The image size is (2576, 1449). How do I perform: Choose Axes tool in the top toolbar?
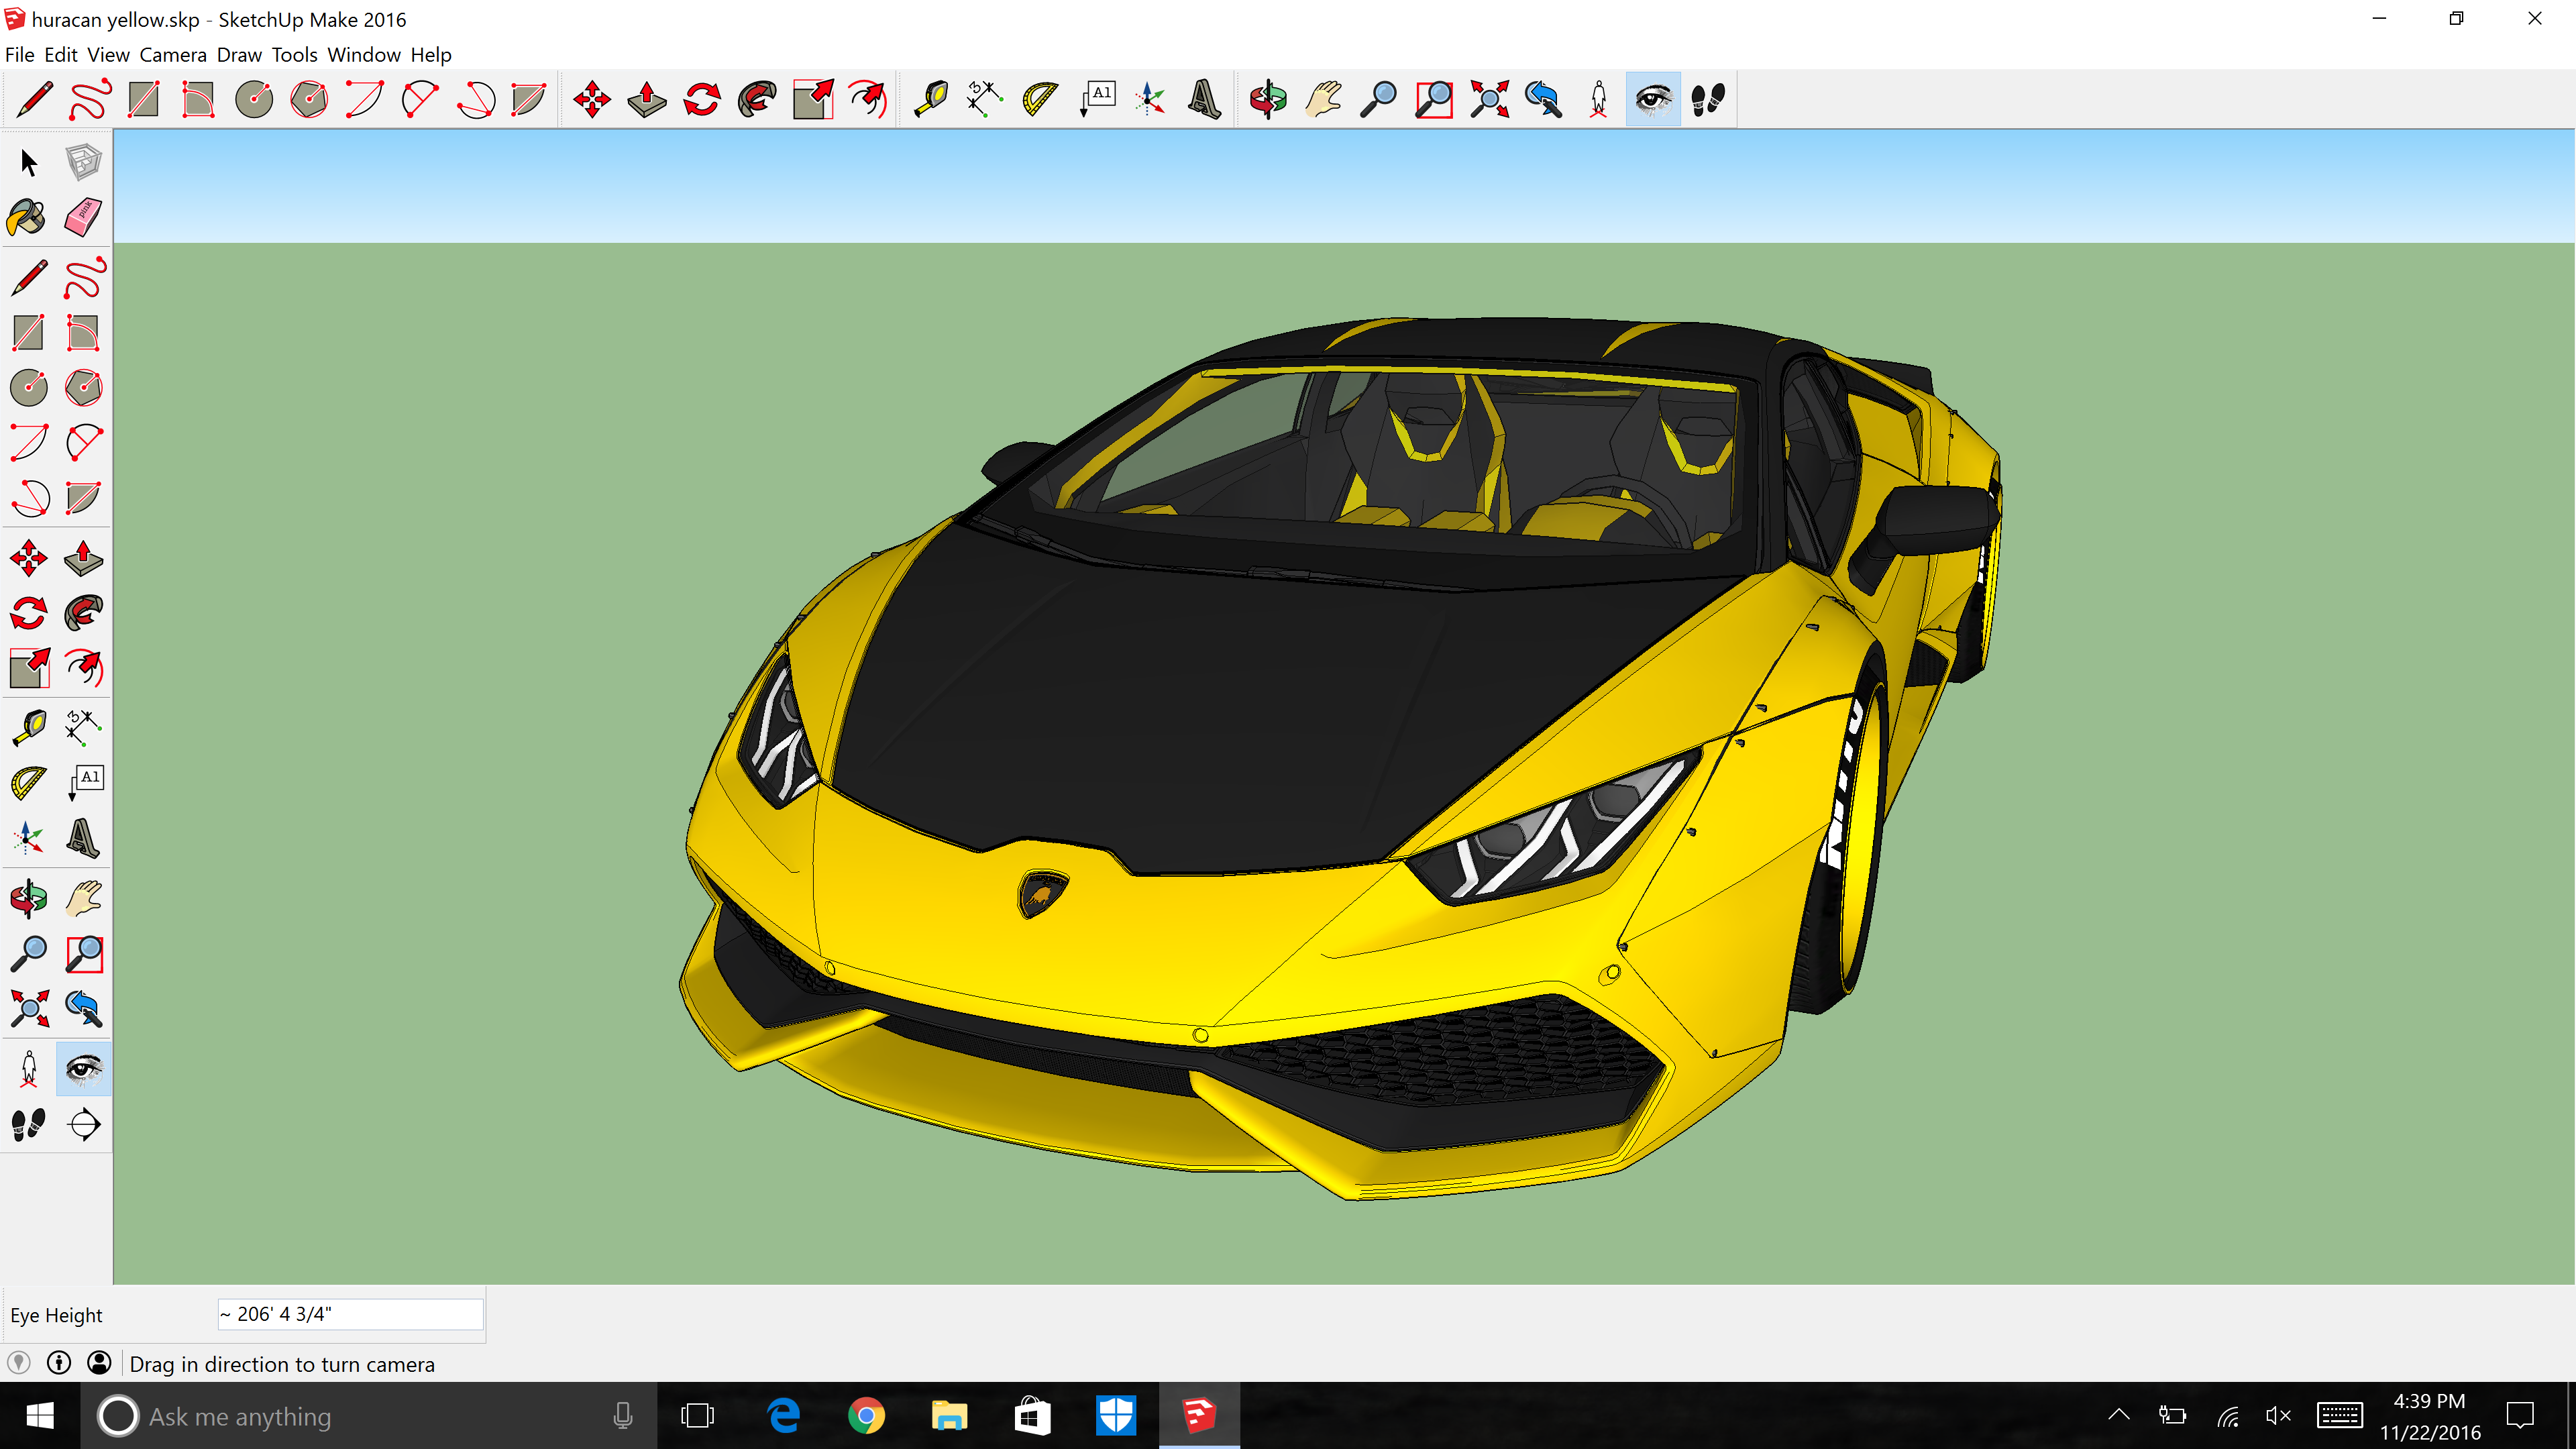[1150, 99]
